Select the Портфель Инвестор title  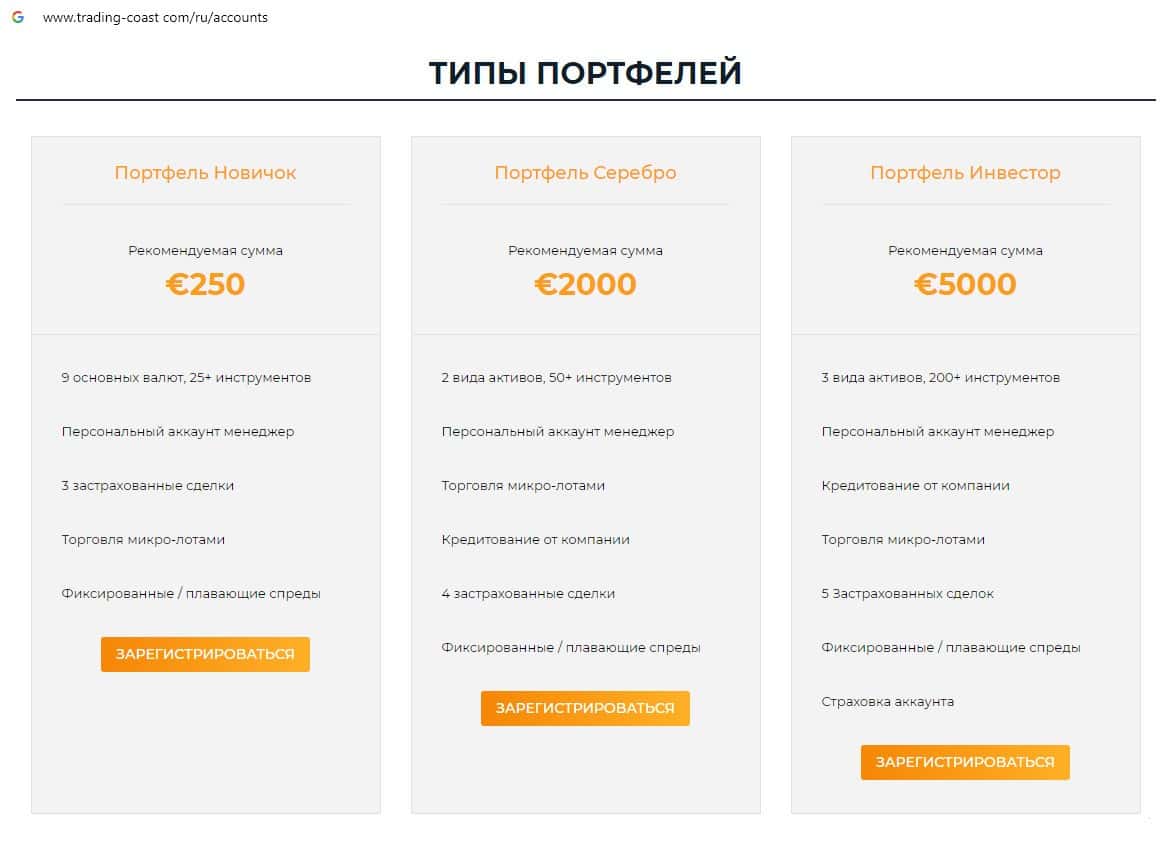pyautogui.click(x=965, y=172)
